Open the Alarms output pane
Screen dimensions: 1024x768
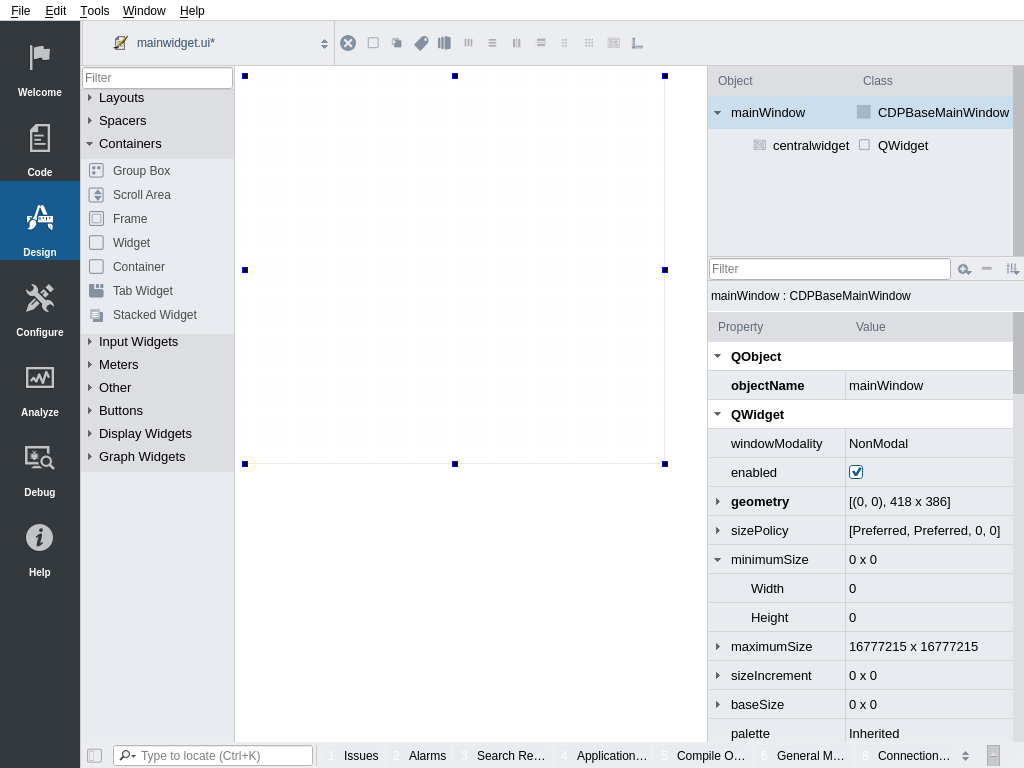tap(427, 756)
